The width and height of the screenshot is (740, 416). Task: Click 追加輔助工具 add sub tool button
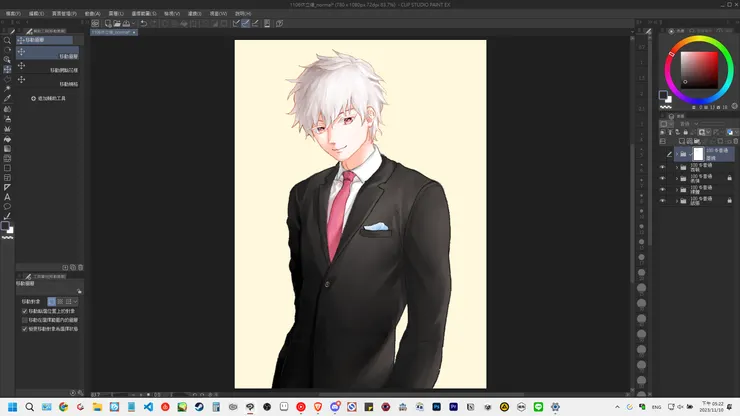[x=49, y=99]
